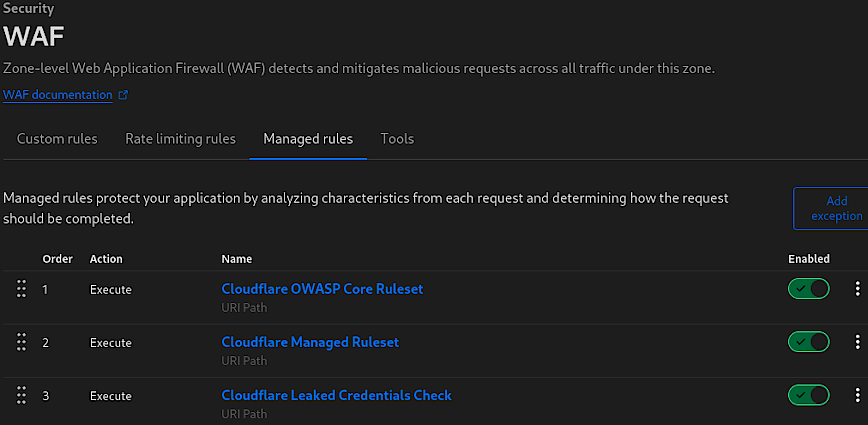The width and height of the screenshot is (868, 425).
Task: Open the Tools tab
Action: pos(397,138)
